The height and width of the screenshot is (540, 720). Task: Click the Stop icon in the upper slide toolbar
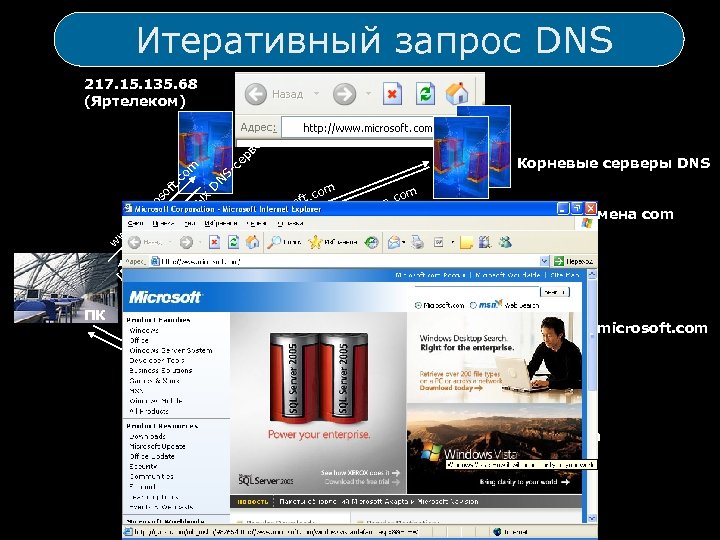click(392, 94)
